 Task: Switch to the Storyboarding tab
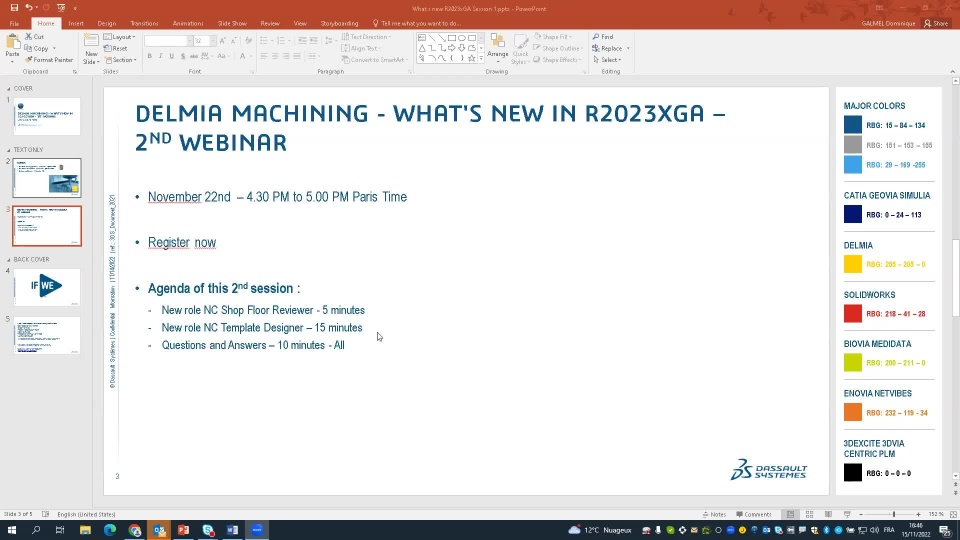pos(339,23)
